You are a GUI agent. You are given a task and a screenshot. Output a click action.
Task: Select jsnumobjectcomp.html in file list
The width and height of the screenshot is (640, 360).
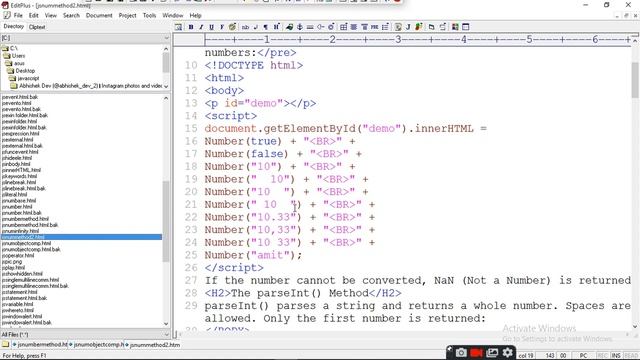coord(26,243)
